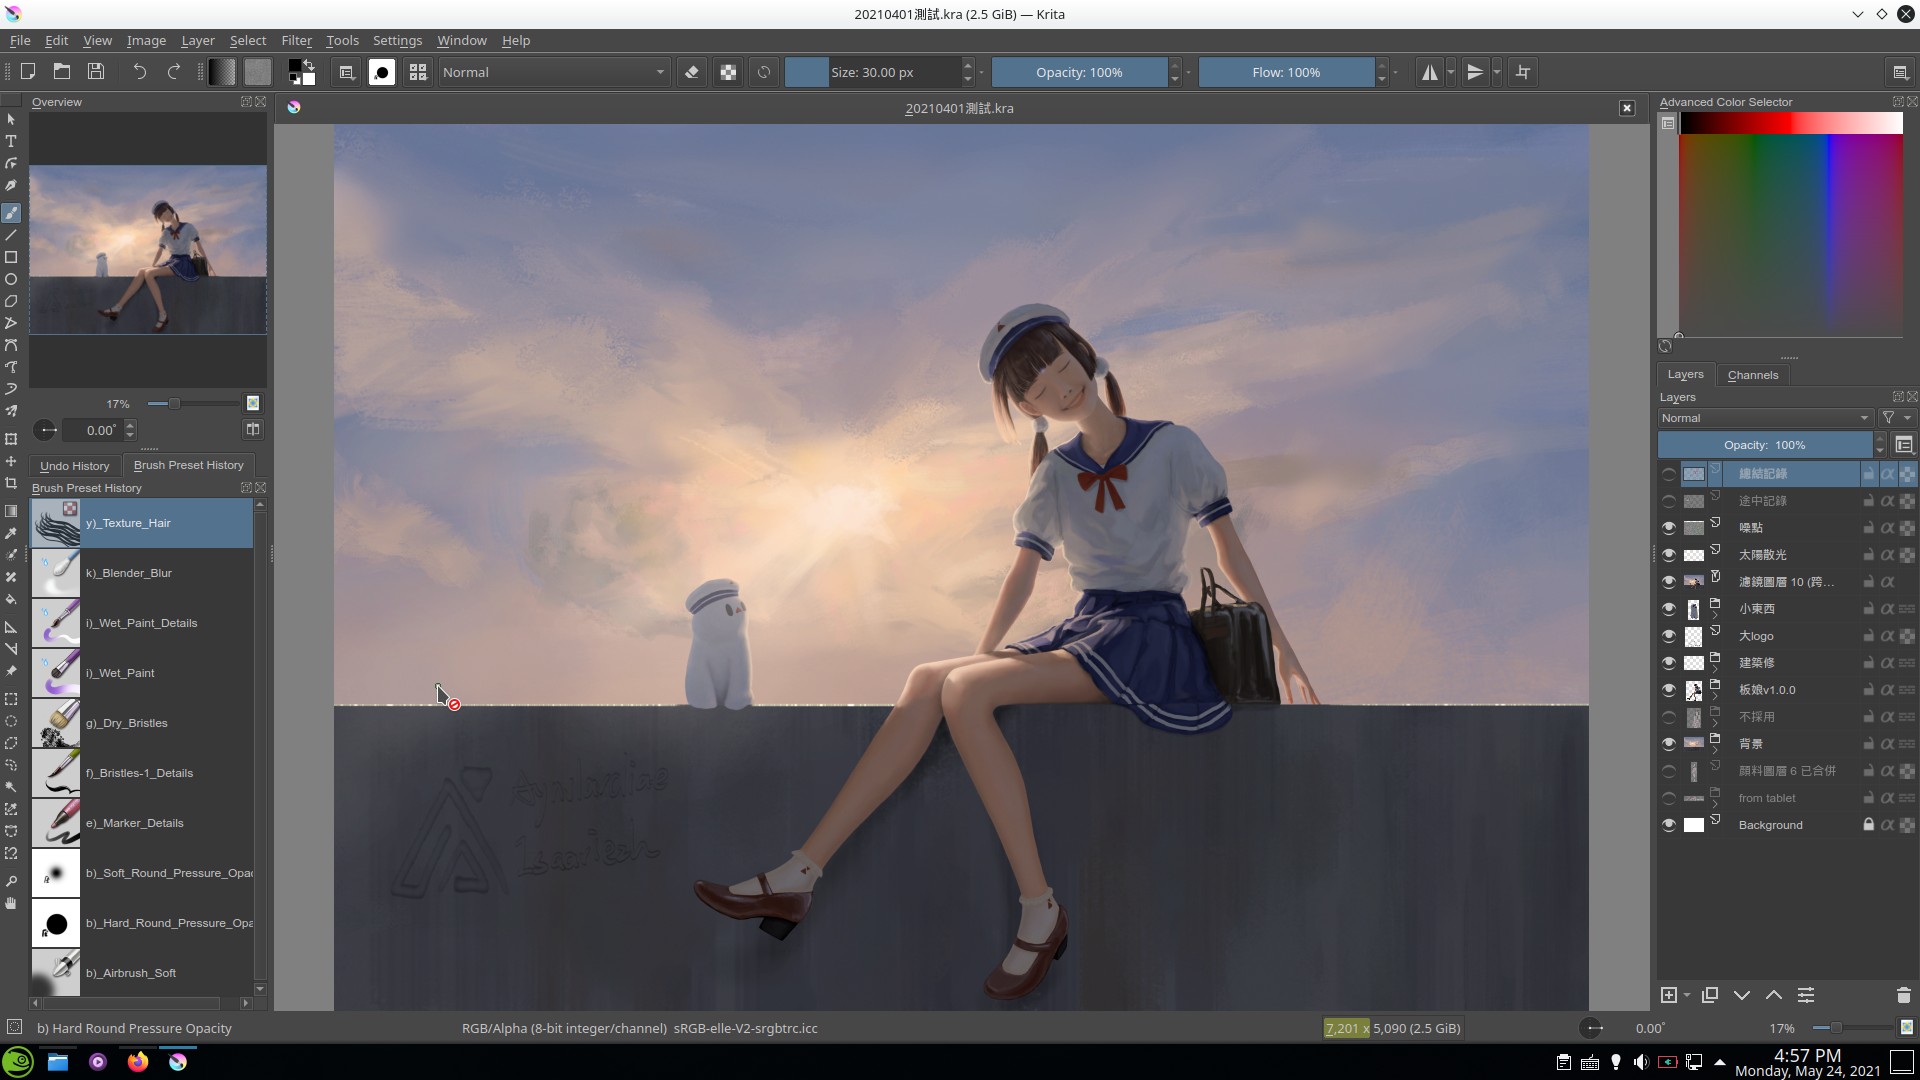1920x1080 pixels.
Task: Expand the 背景 group layer
Action: (1715, 750)
